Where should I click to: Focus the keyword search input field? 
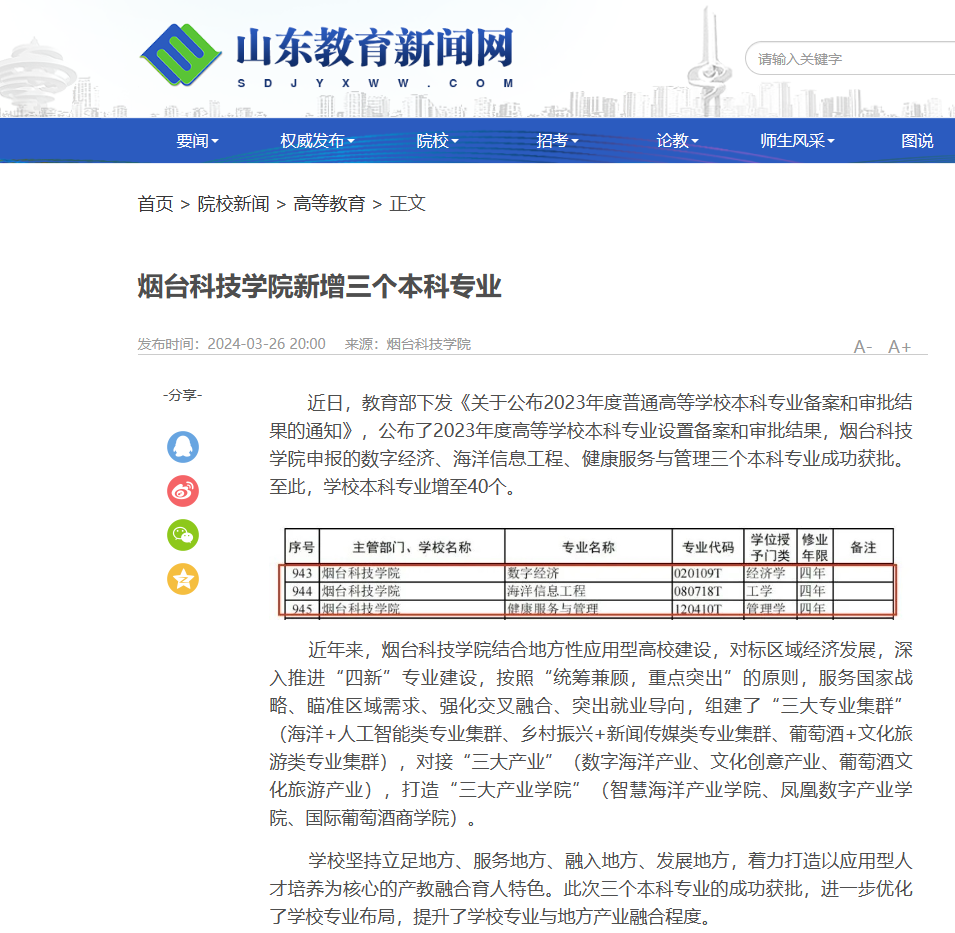pos(850,59)
